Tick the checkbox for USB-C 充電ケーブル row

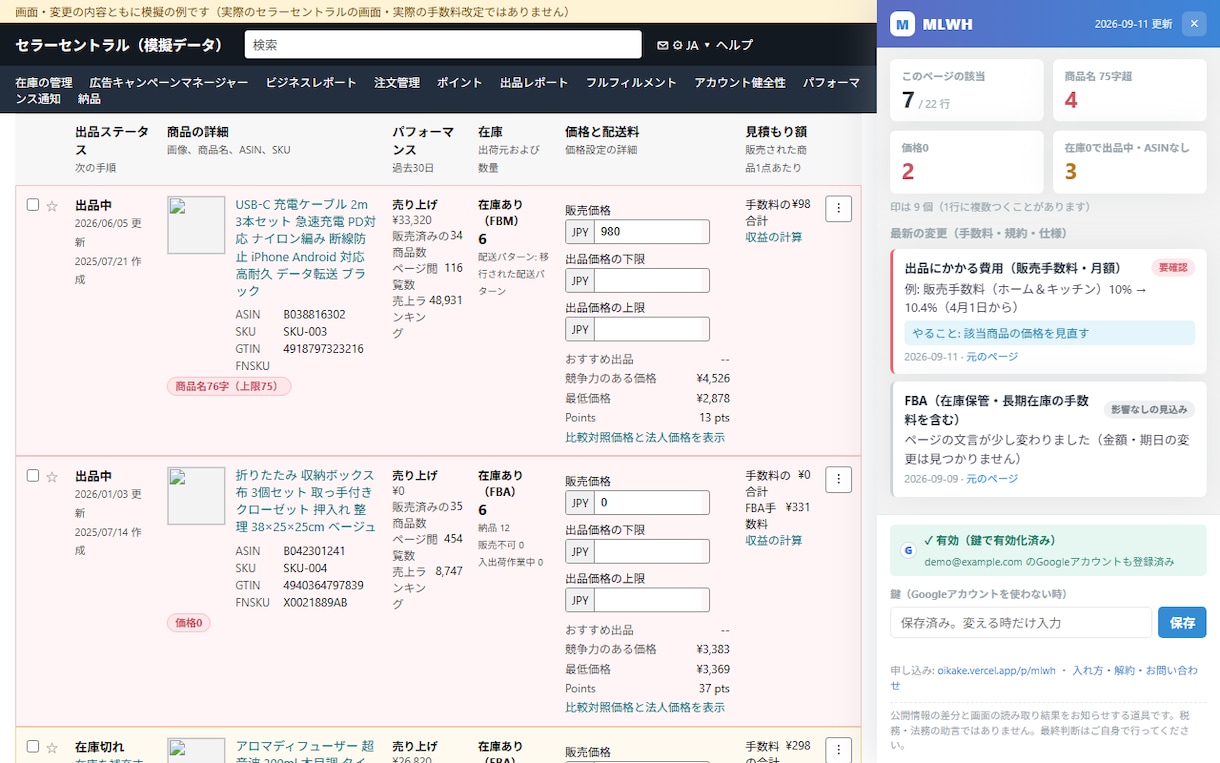(33, 205)
